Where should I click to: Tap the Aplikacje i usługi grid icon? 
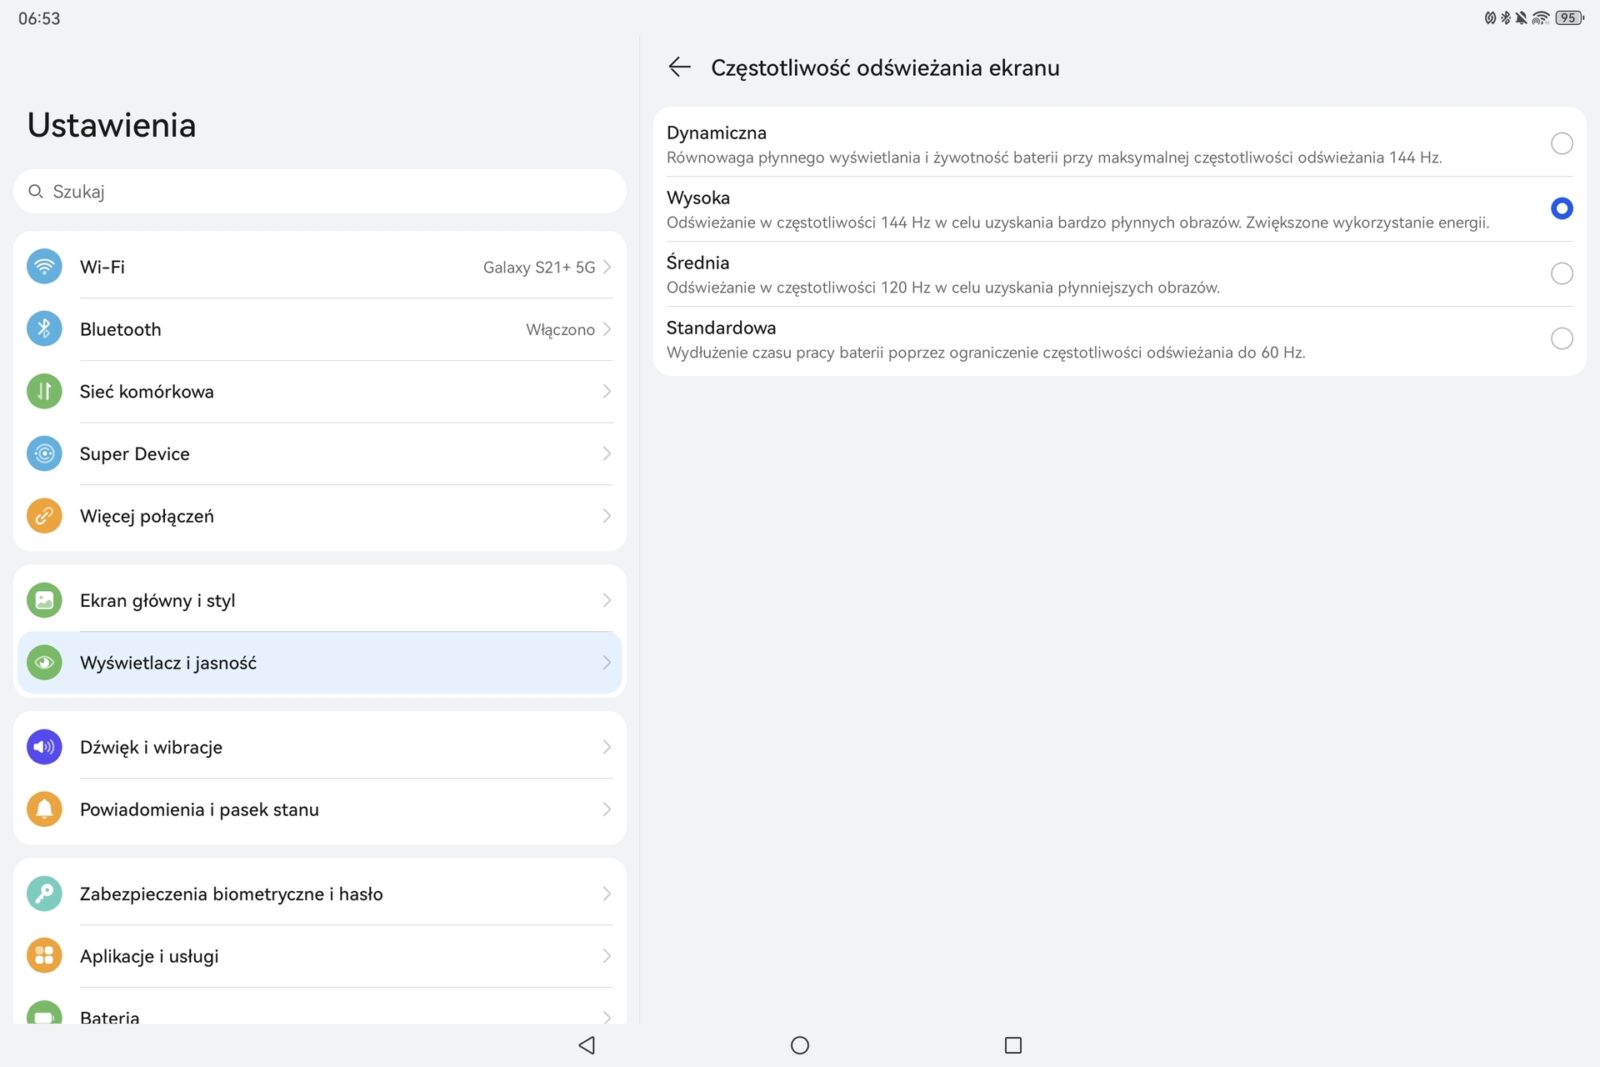tap(44, 956)
